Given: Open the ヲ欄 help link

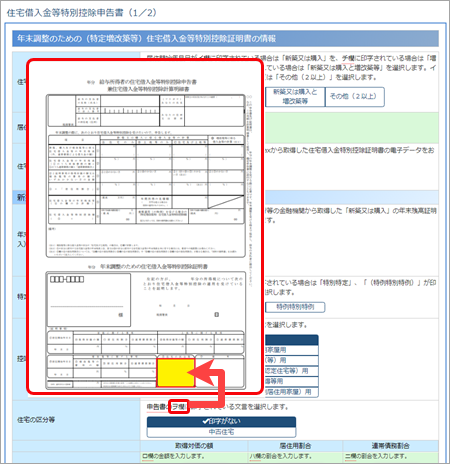Looking at the screenshot, I should pos(179,407).
